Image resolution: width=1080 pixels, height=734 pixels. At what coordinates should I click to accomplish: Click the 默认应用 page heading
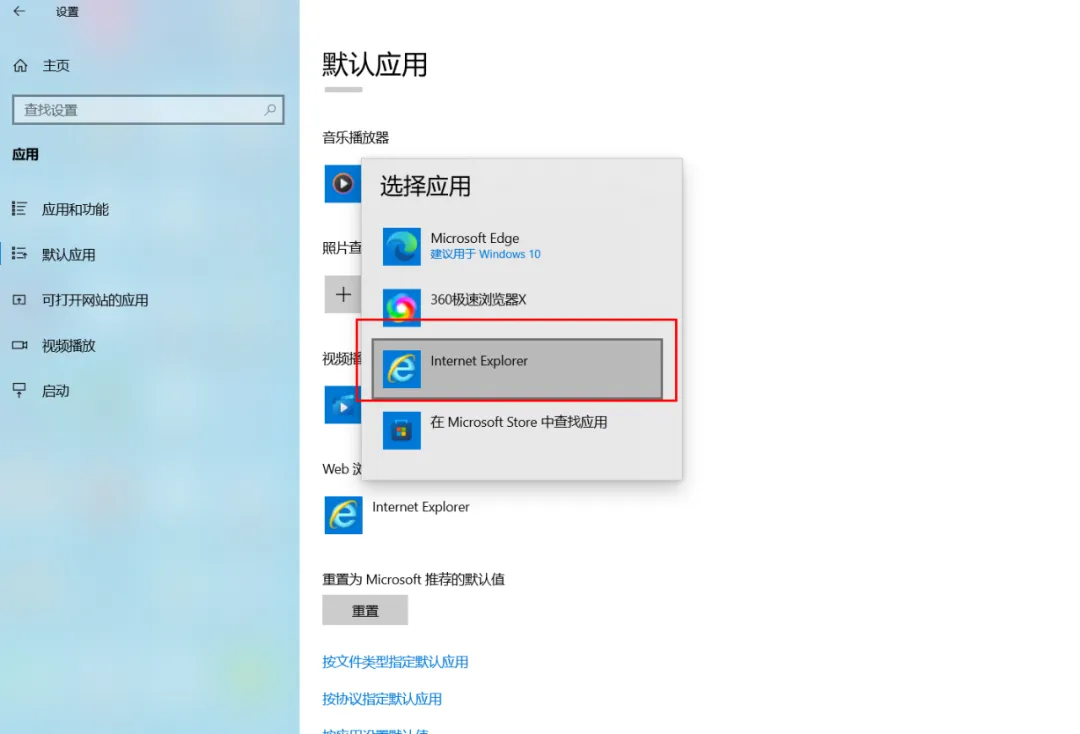point(375,65)
